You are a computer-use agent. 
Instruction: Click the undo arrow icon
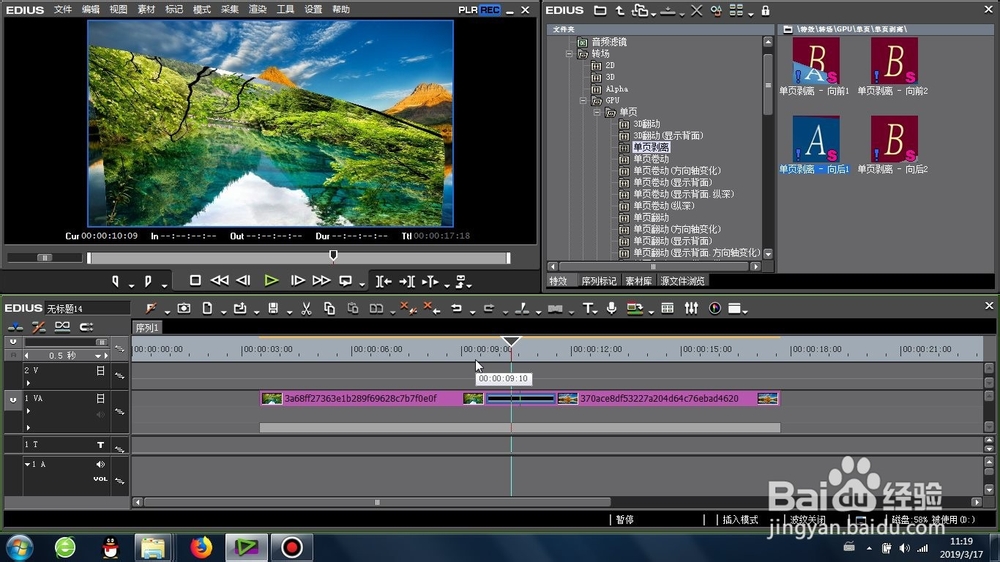[456, 308]
